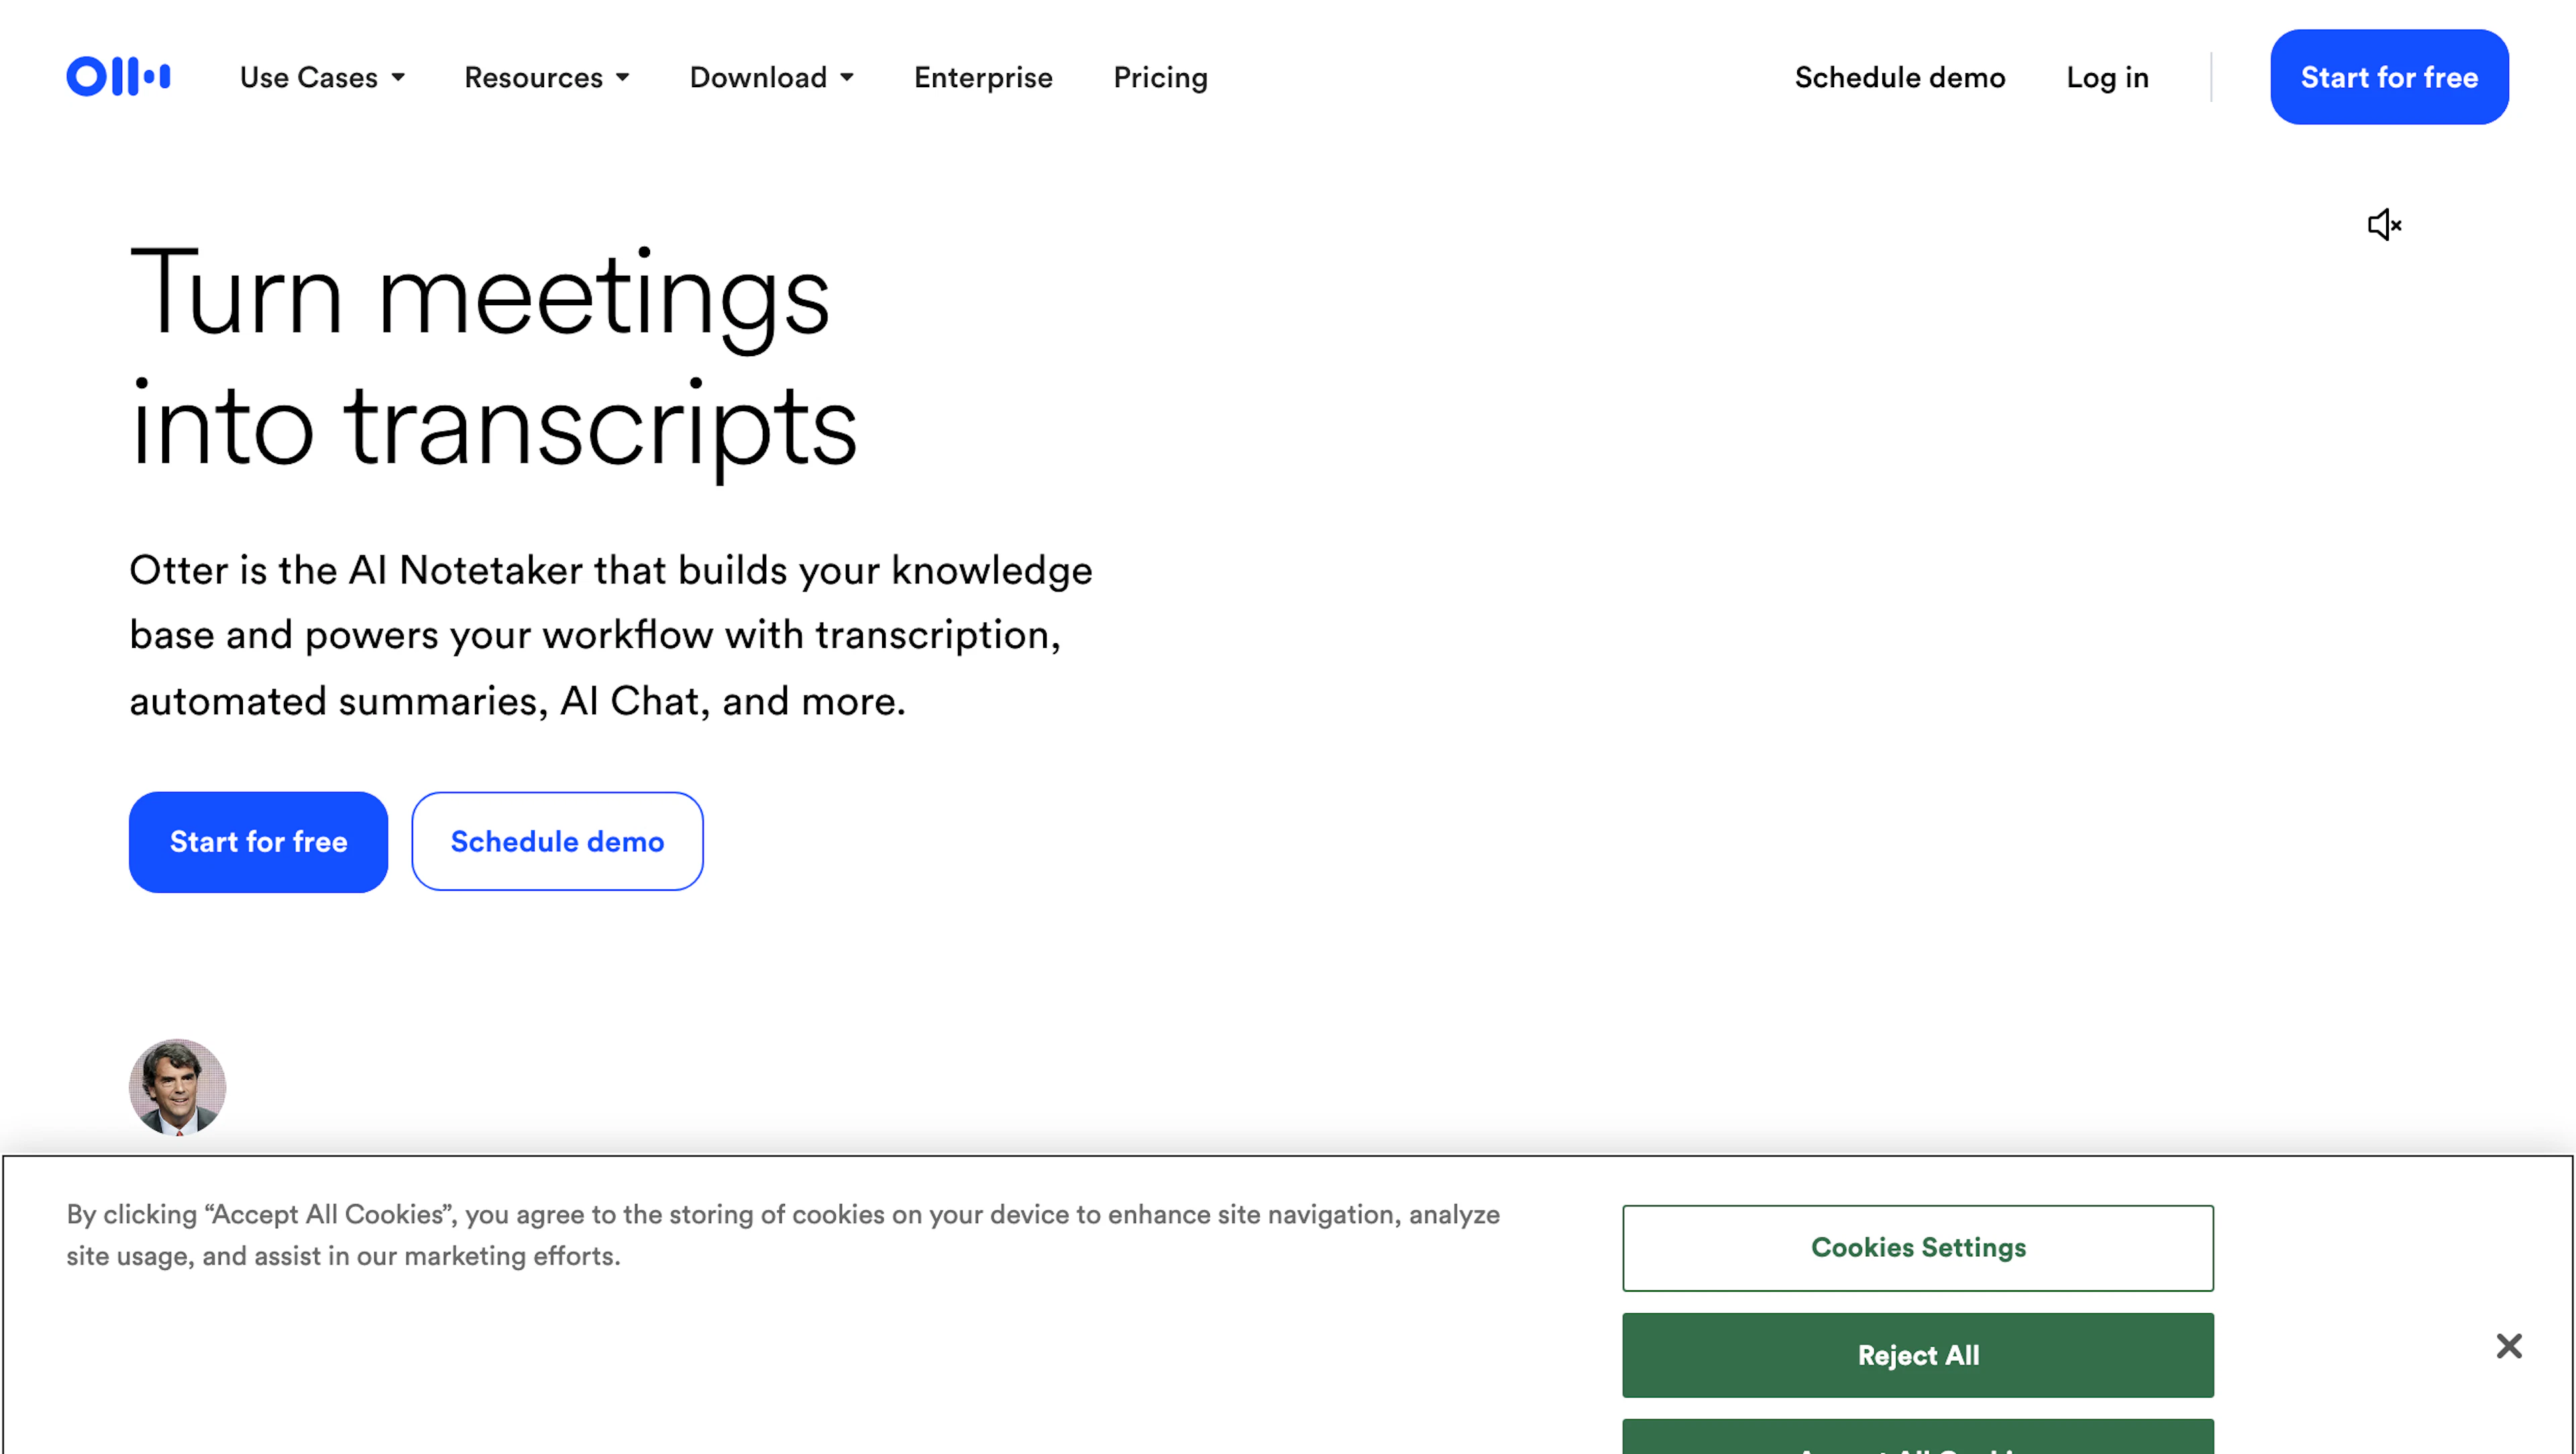Screen dimensions: 2576x1454
Task: Close the cookie banner with the X
Action: 2508,1346
